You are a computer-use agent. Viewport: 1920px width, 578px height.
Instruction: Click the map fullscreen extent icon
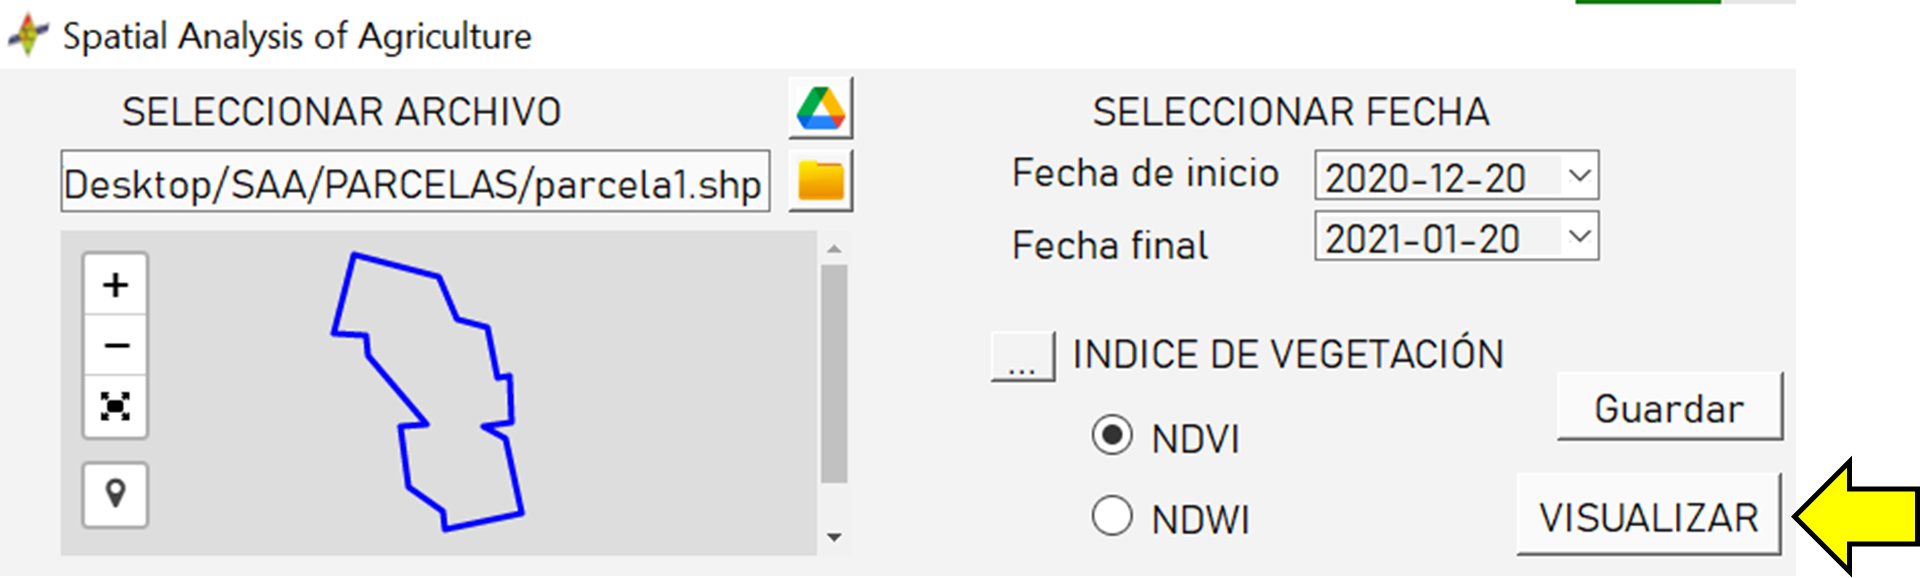tap(115, 407)
